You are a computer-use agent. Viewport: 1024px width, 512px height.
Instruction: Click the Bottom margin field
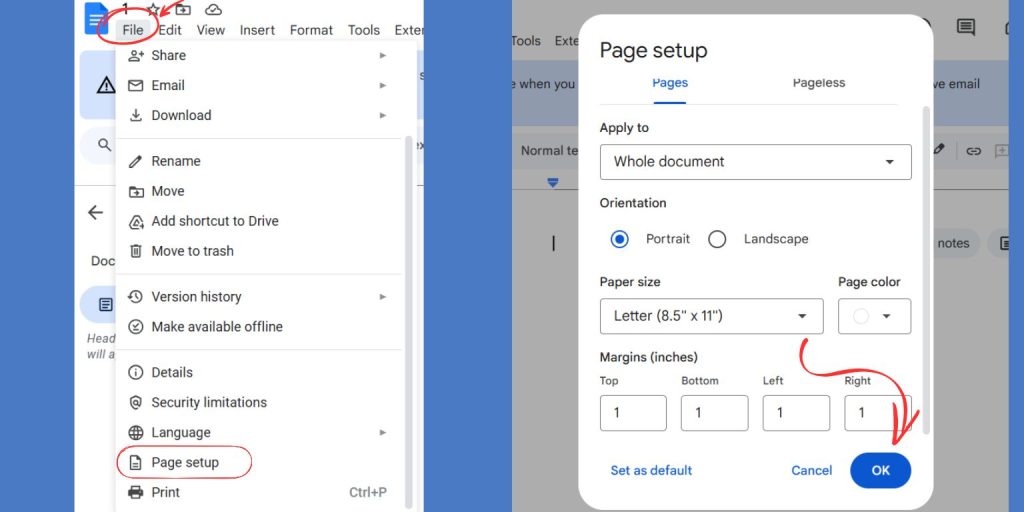(x=714, y=413)
